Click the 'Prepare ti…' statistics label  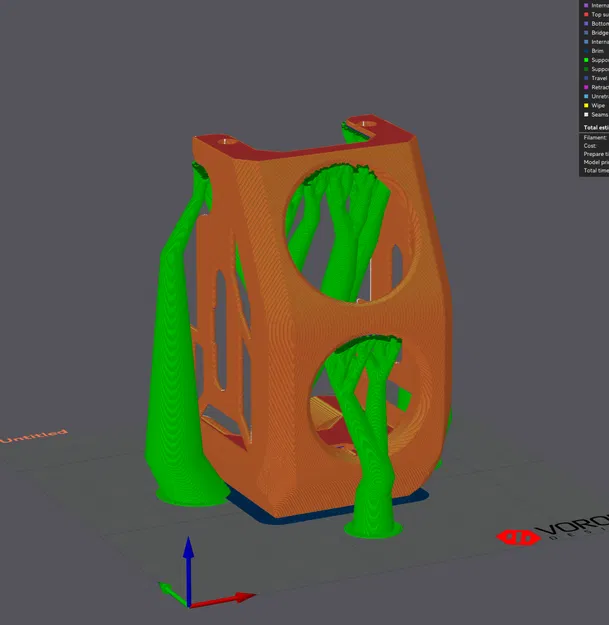596,154
